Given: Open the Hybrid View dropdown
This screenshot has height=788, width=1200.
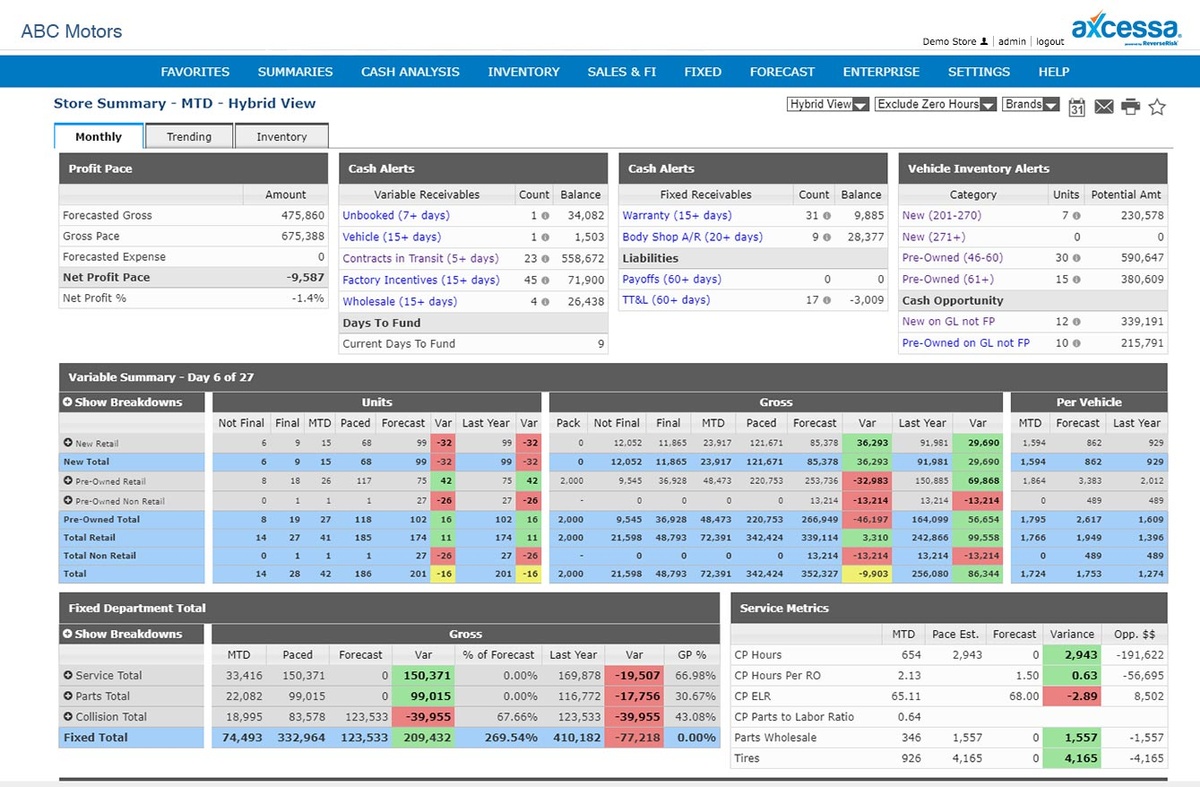Looking at the screenshot, I should point(828,104).
